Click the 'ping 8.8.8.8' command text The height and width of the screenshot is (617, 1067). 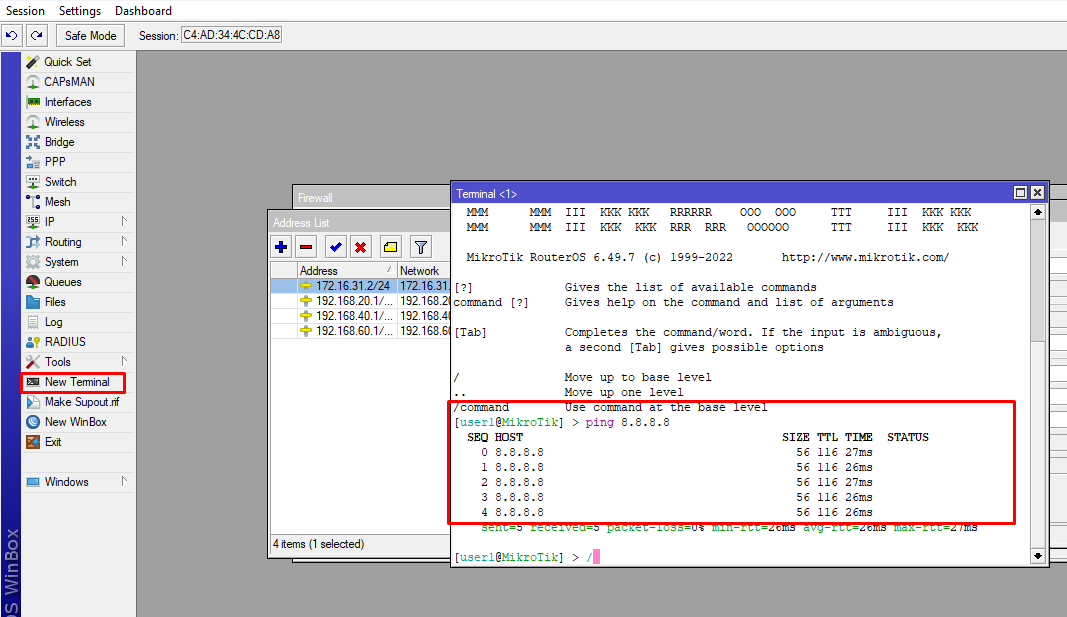tap(627, 422)
